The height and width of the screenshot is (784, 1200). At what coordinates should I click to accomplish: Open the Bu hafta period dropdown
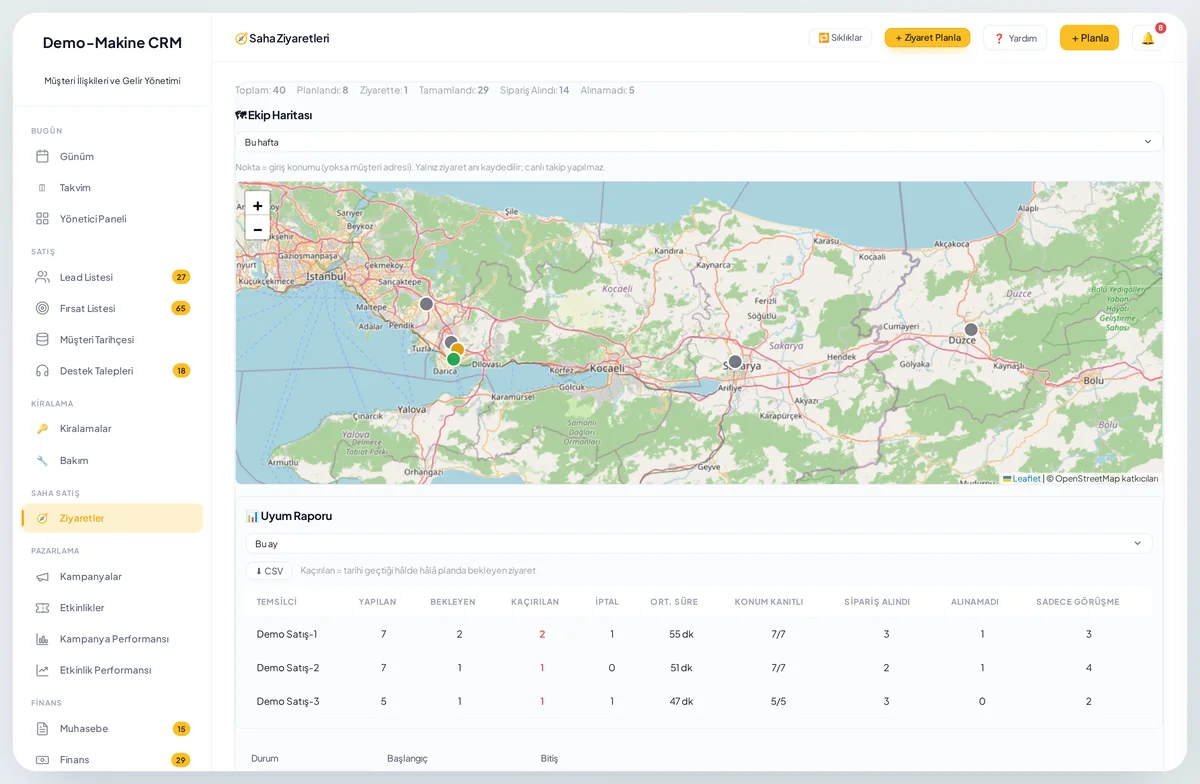[699, 142]
